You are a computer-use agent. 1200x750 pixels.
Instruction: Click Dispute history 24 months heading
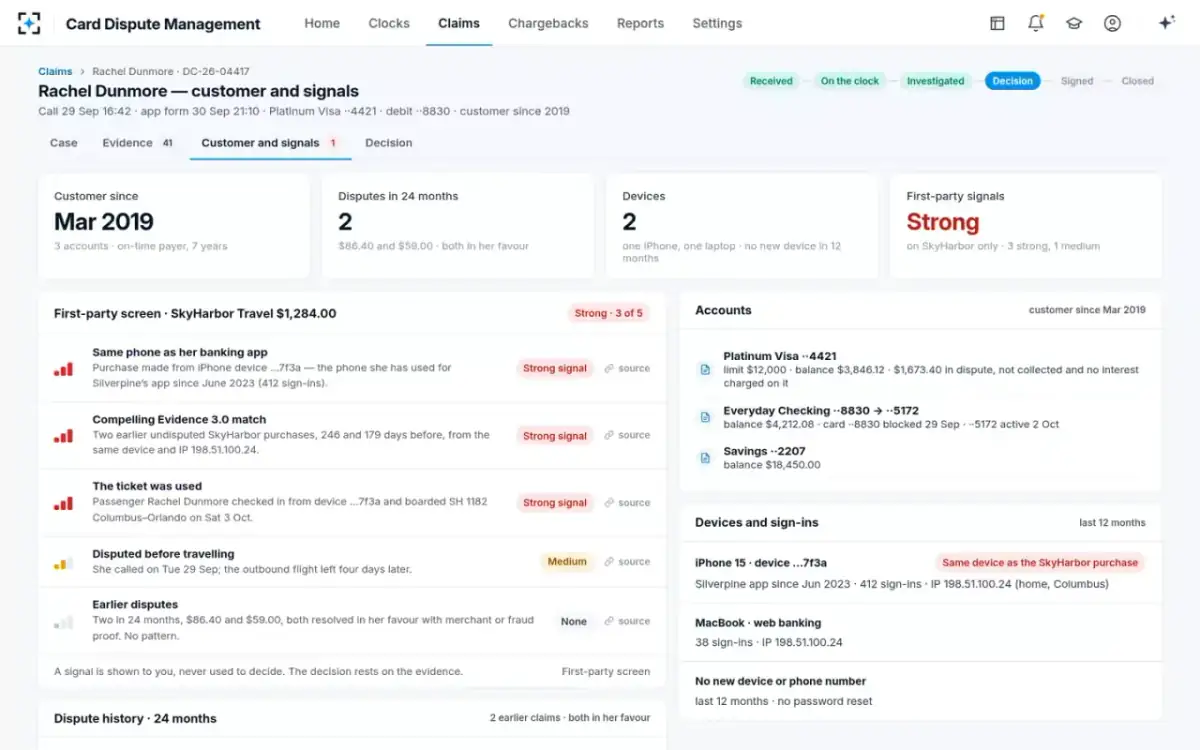click(135, 718)
